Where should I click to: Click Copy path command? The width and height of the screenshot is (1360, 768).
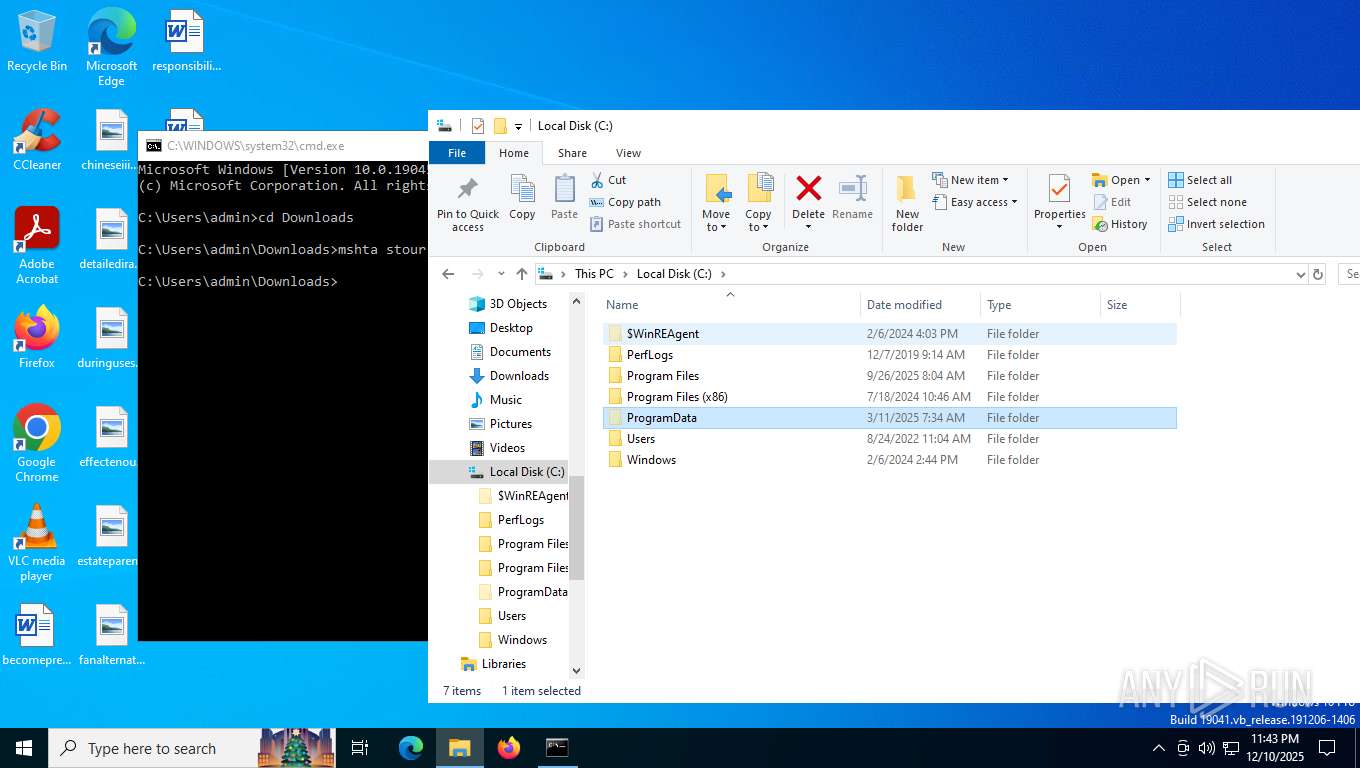tap(625, 202)
